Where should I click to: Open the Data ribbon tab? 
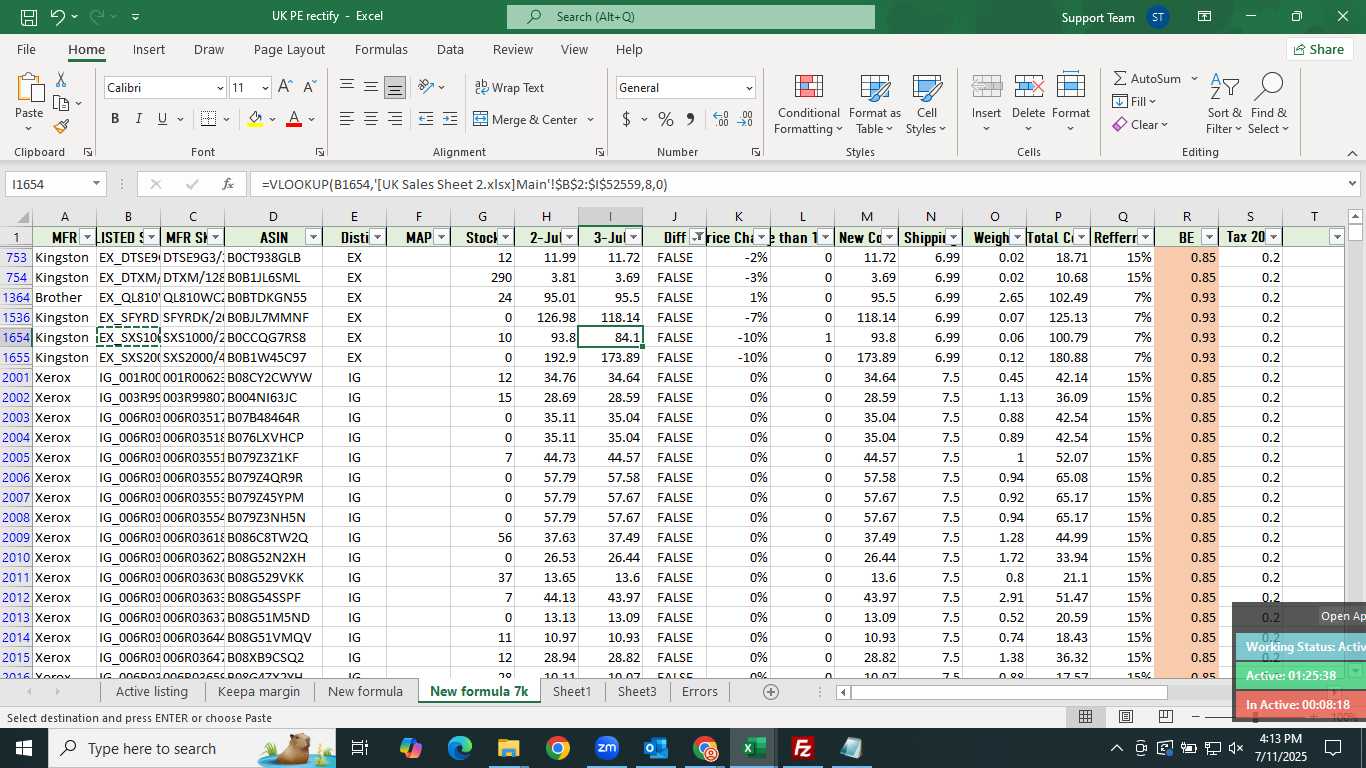tap(450, 49)
